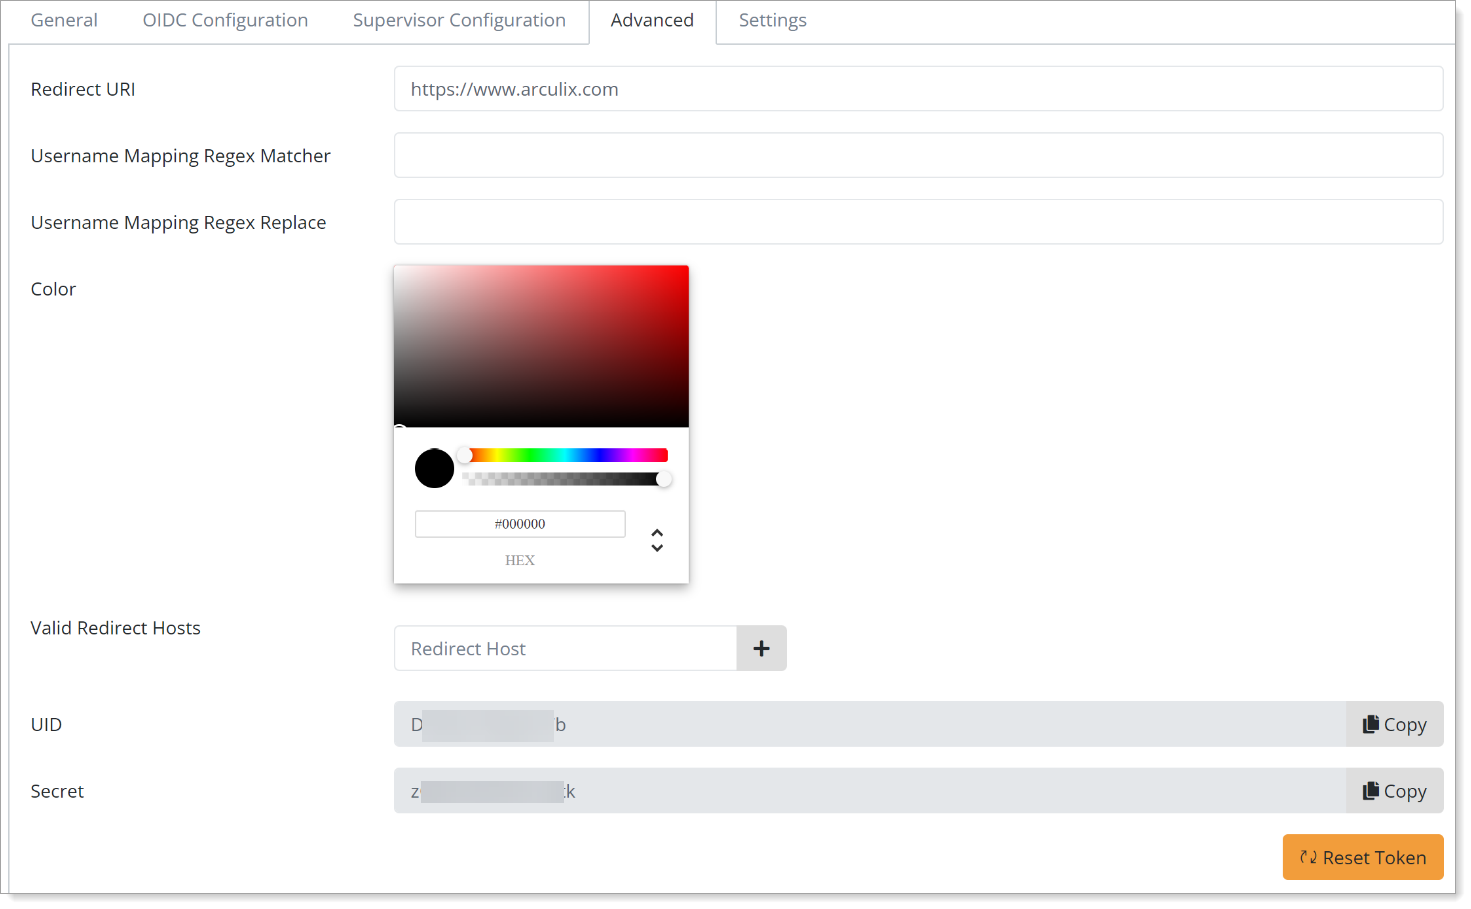The height and width of the screenshot is (909, 1471).
Task: Click the Redirect Host input field
Action: (565, 649)
